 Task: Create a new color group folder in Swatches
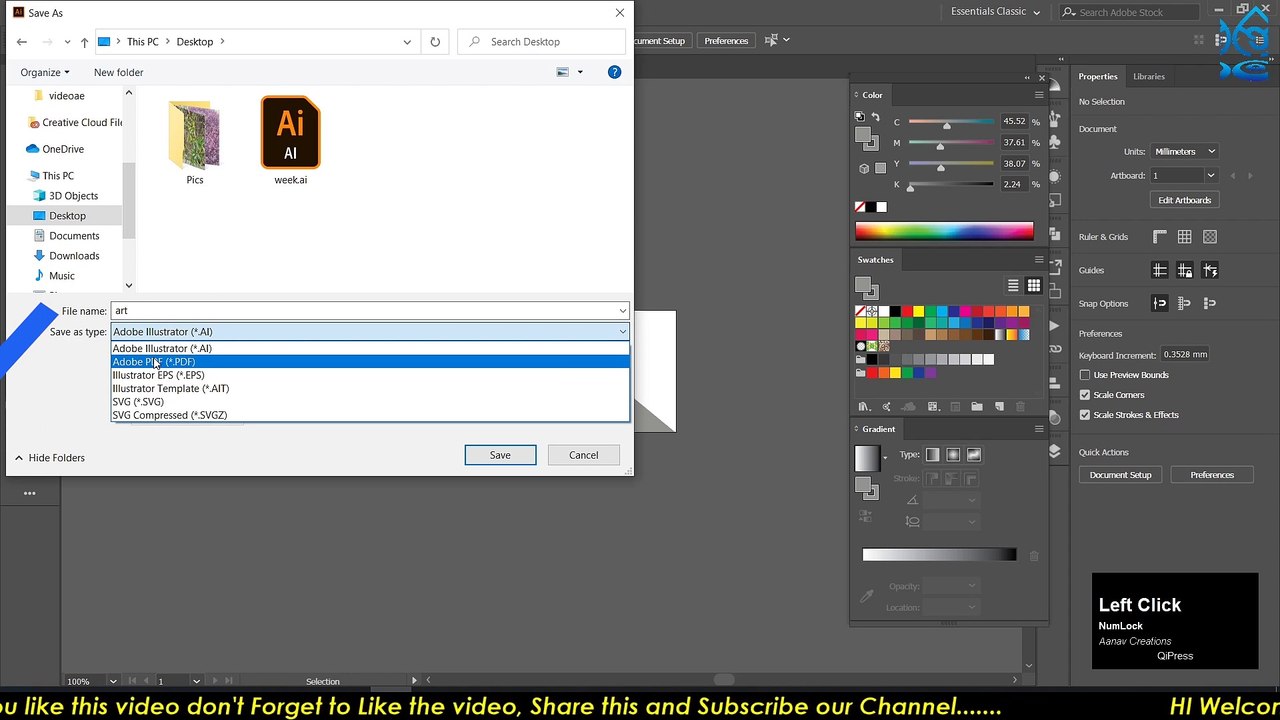pyautogui.click(x=976, y=407)
